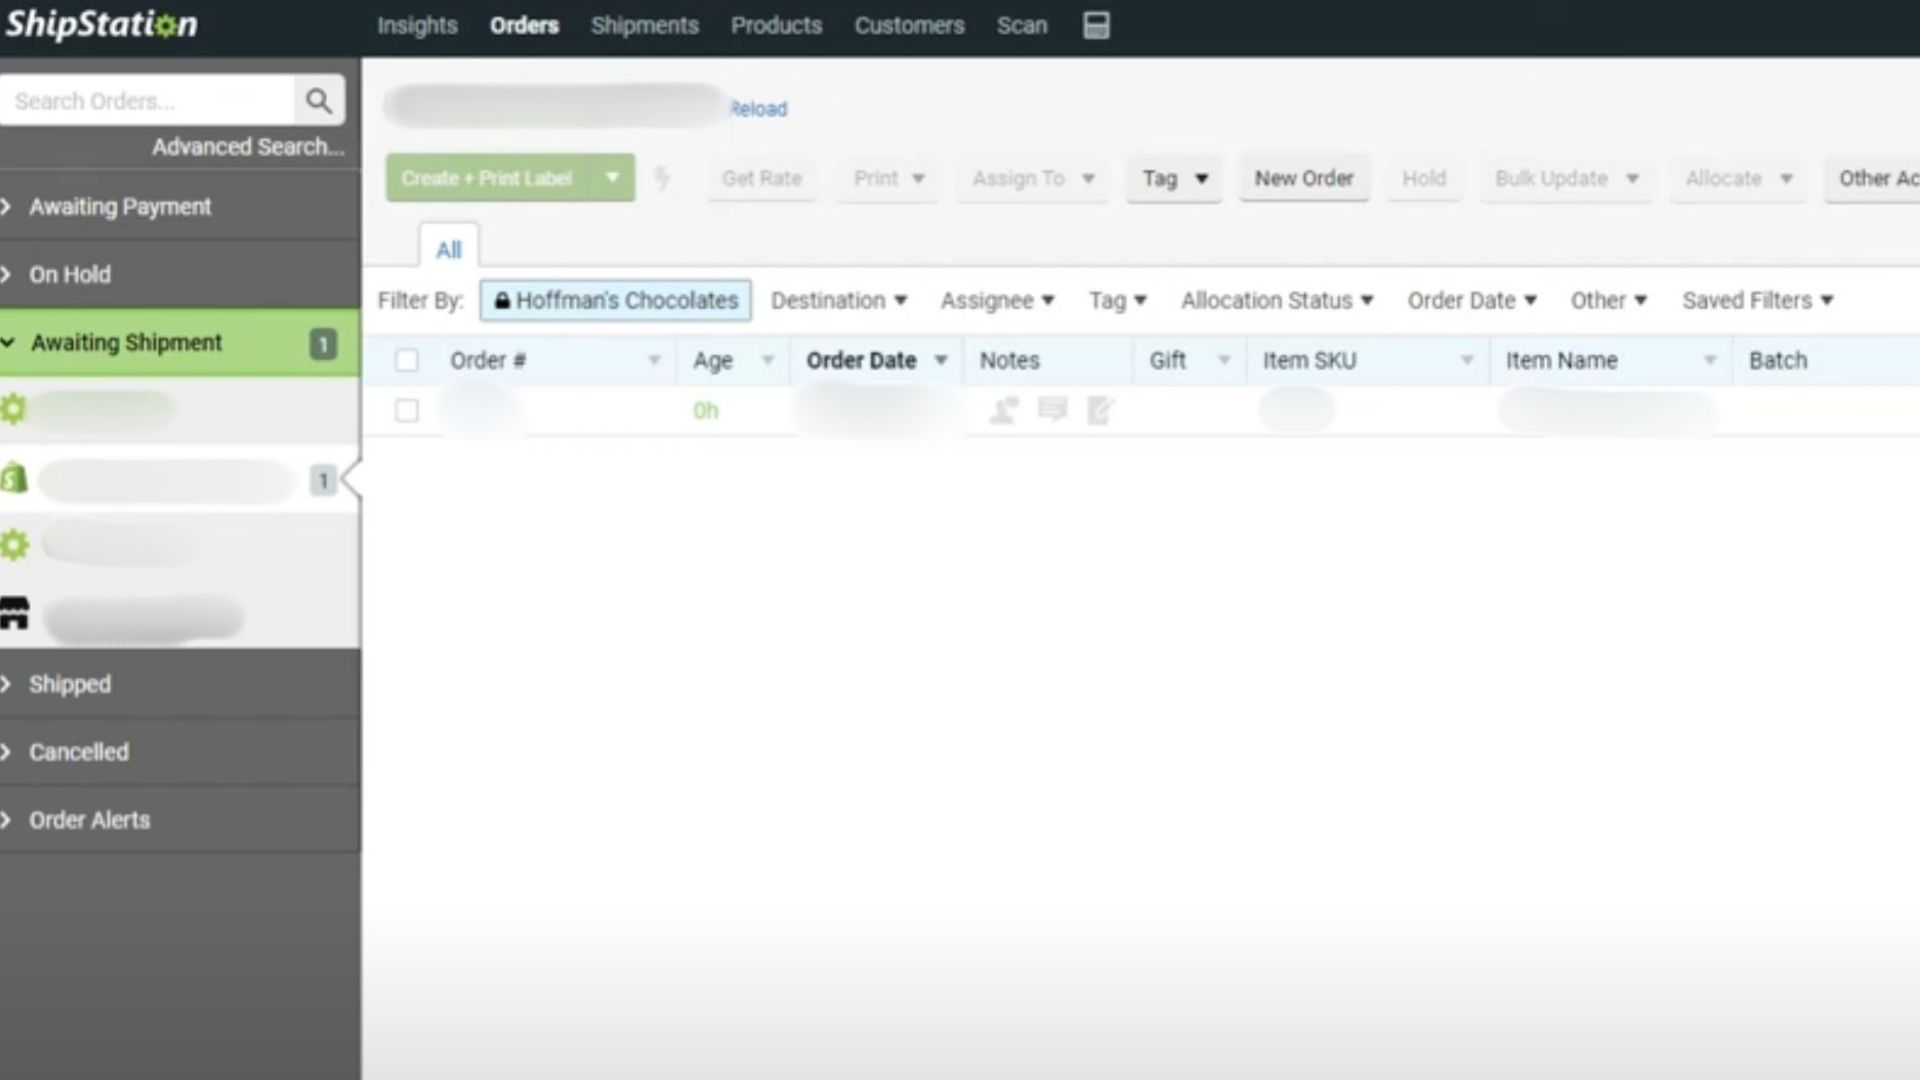Check the select-all orders checkbox

[x=405, y=359]
